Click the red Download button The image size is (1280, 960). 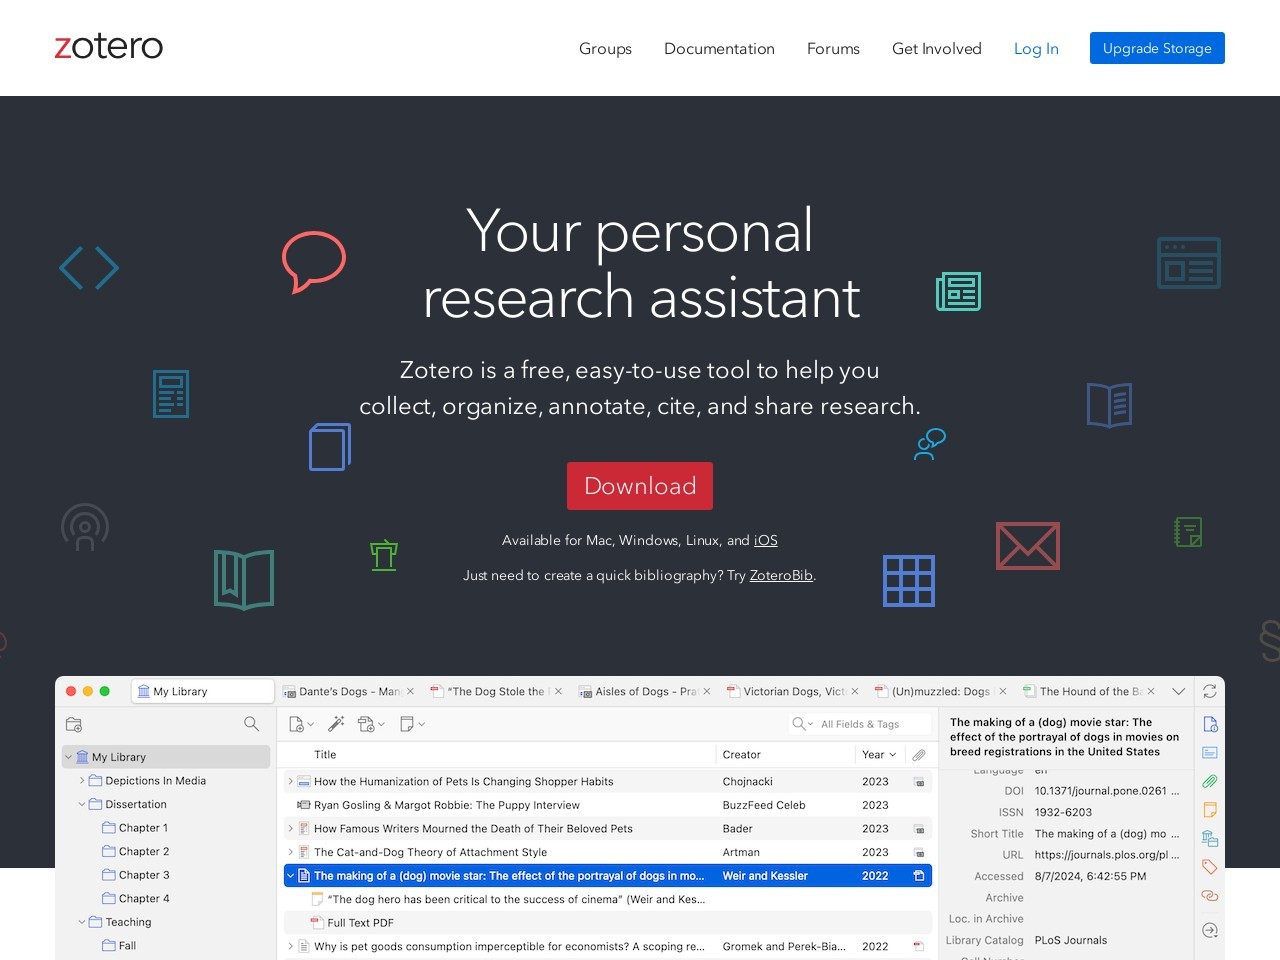[x=640, y=486]
